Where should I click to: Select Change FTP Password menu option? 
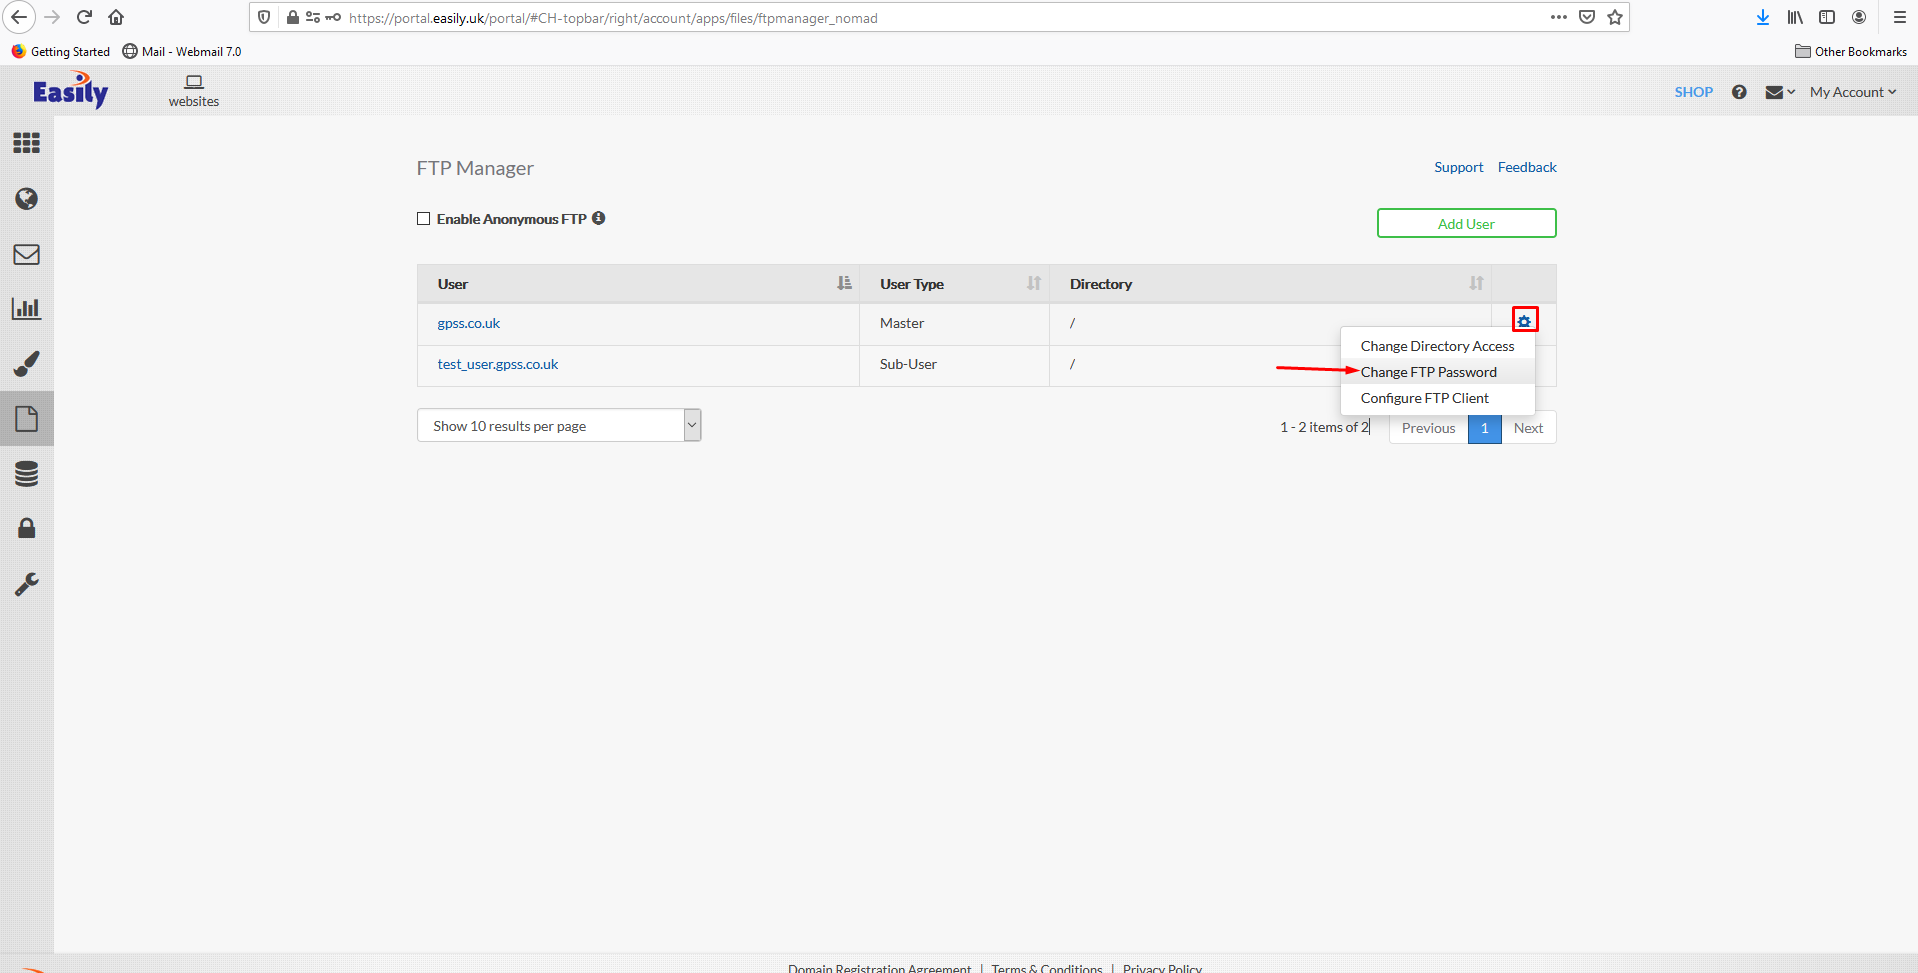(x=1428, y=372)
